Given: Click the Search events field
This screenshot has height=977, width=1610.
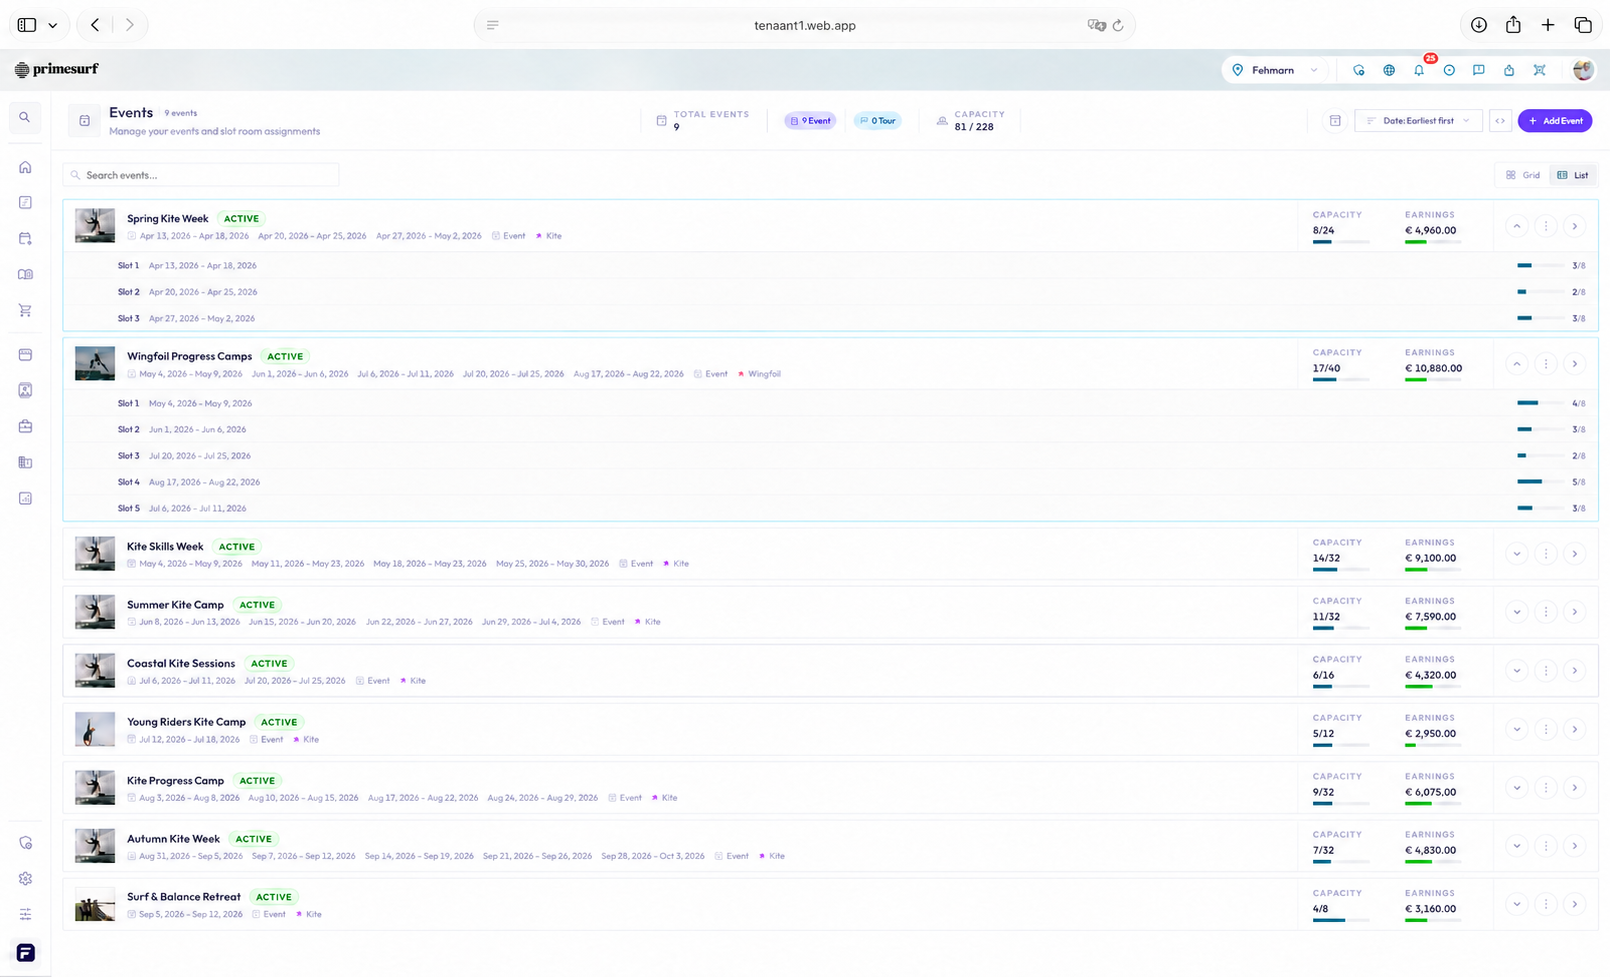Looking at the screenshot, I should [x=201, y=175].
